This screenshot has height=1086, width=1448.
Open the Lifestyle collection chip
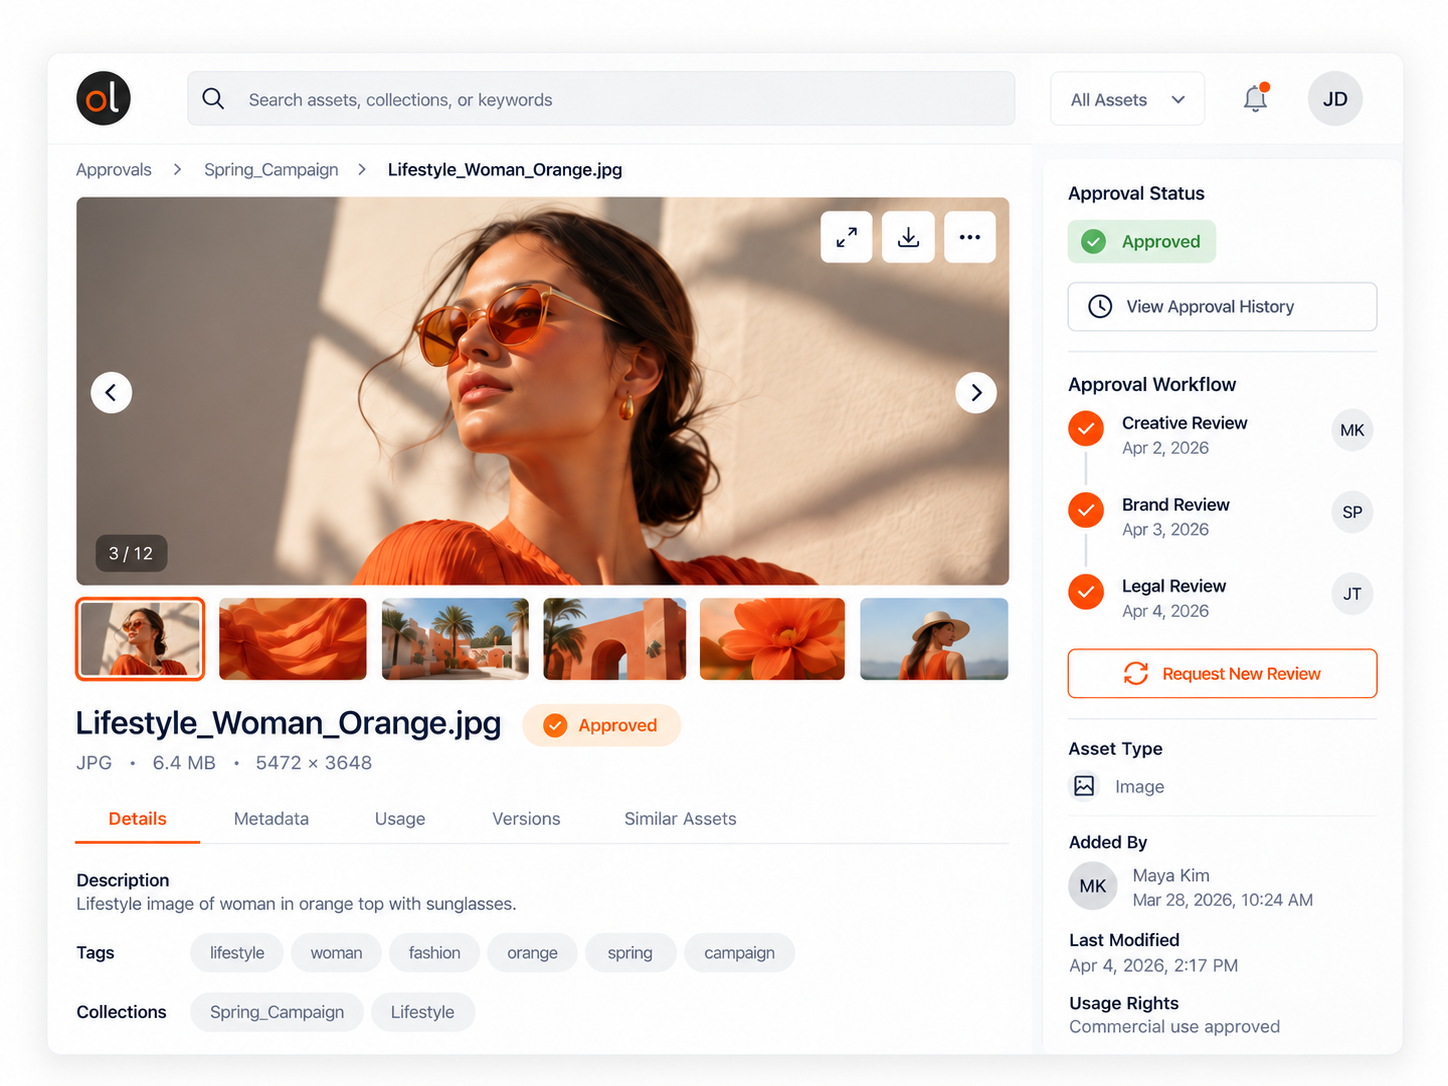click(x=422, y=1012)
